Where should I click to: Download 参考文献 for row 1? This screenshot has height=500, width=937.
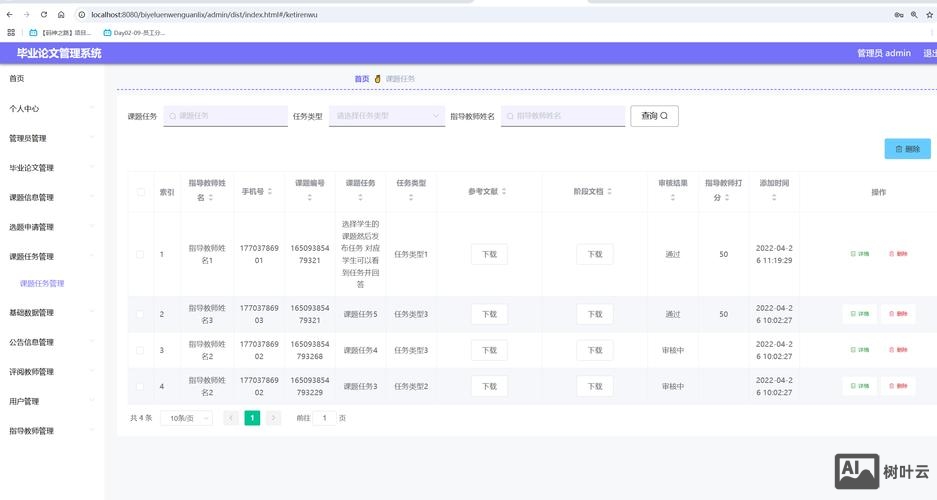tap(489, 254)
